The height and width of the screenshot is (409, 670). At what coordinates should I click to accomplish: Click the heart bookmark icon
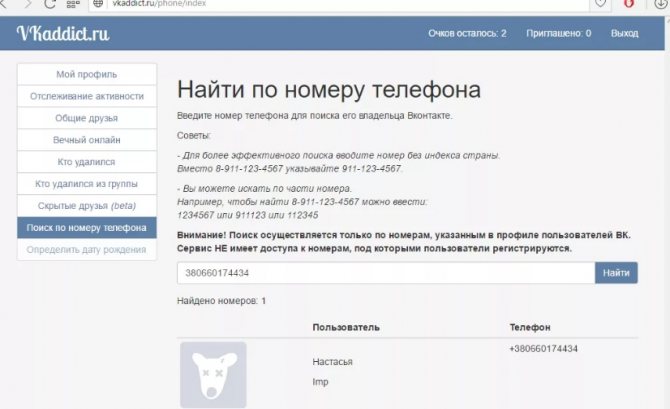(x=601, y=3)
